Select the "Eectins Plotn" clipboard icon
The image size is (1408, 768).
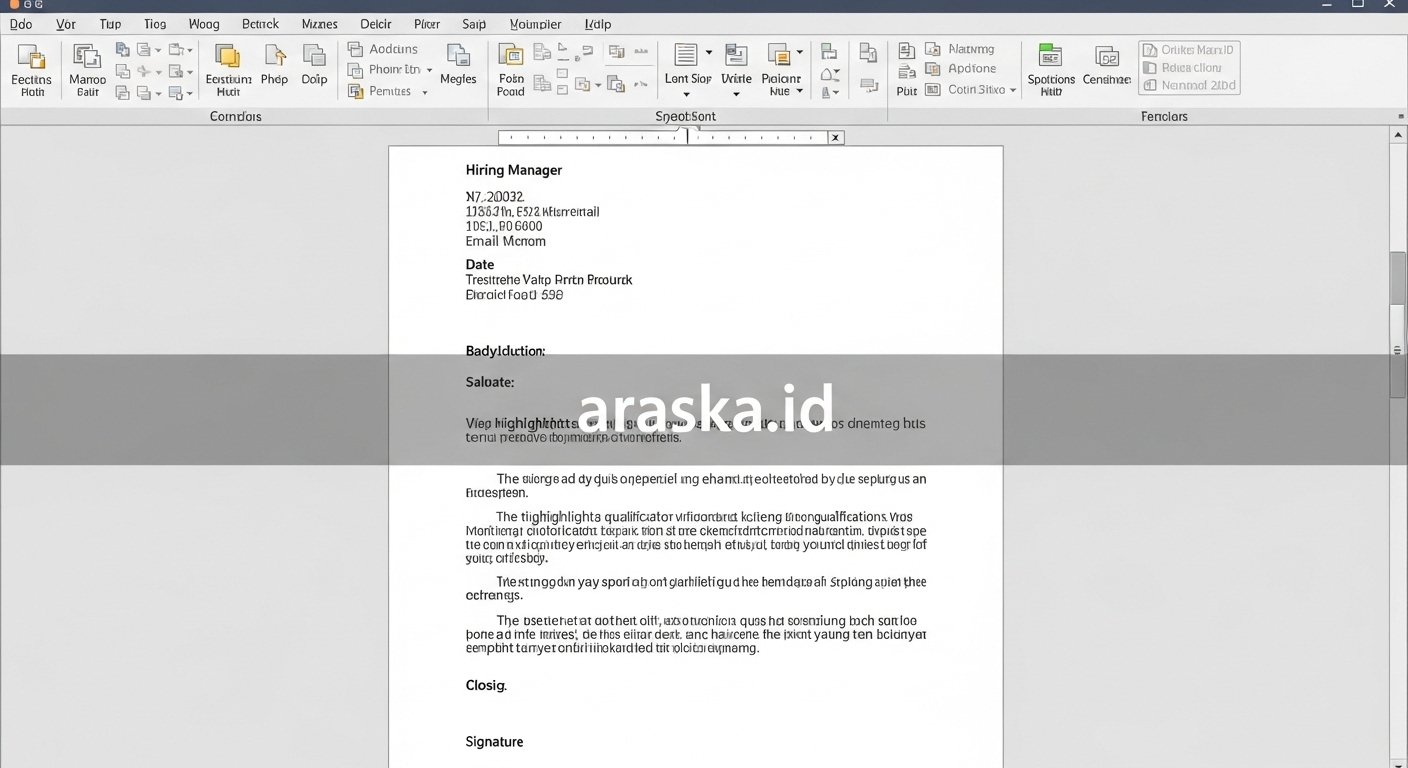pyautogui.click(x=31, y=65)
